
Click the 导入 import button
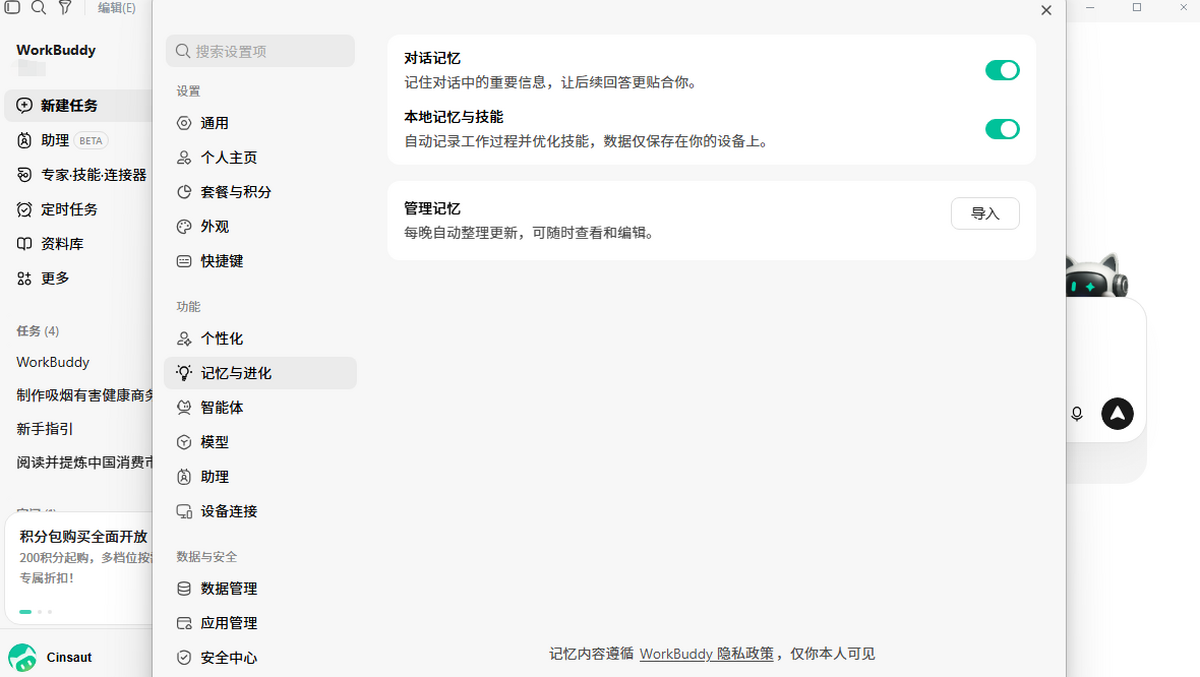(985, 213)
